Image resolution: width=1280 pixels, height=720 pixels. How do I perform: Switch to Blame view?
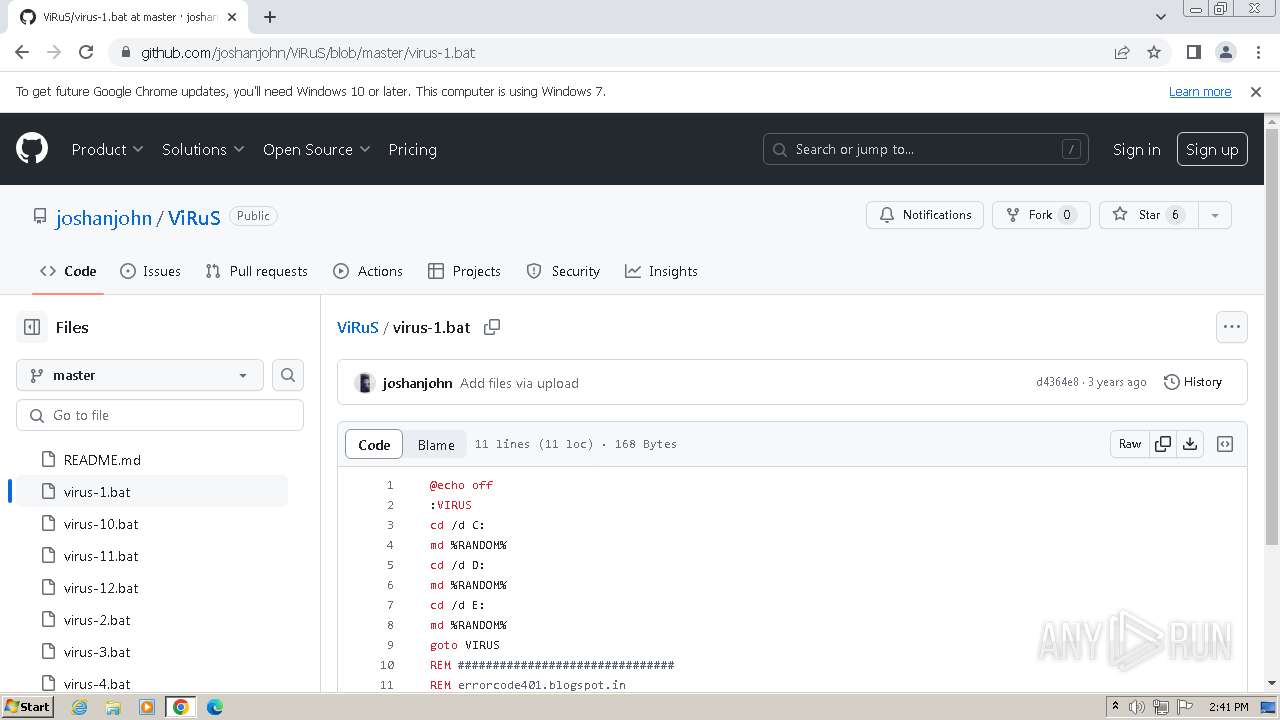coord(436,445)
